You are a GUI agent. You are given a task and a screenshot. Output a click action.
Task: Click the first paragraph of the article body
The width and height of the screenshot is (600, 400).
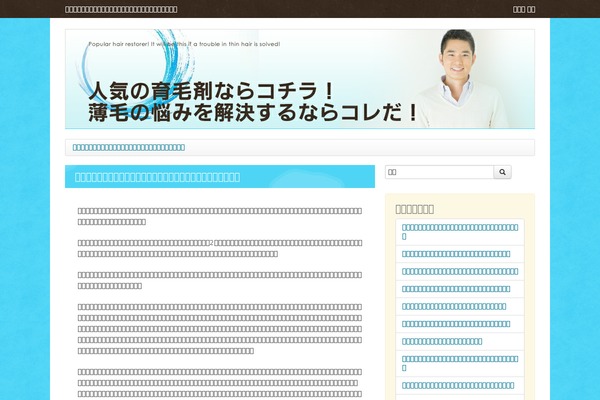(219, 216)
